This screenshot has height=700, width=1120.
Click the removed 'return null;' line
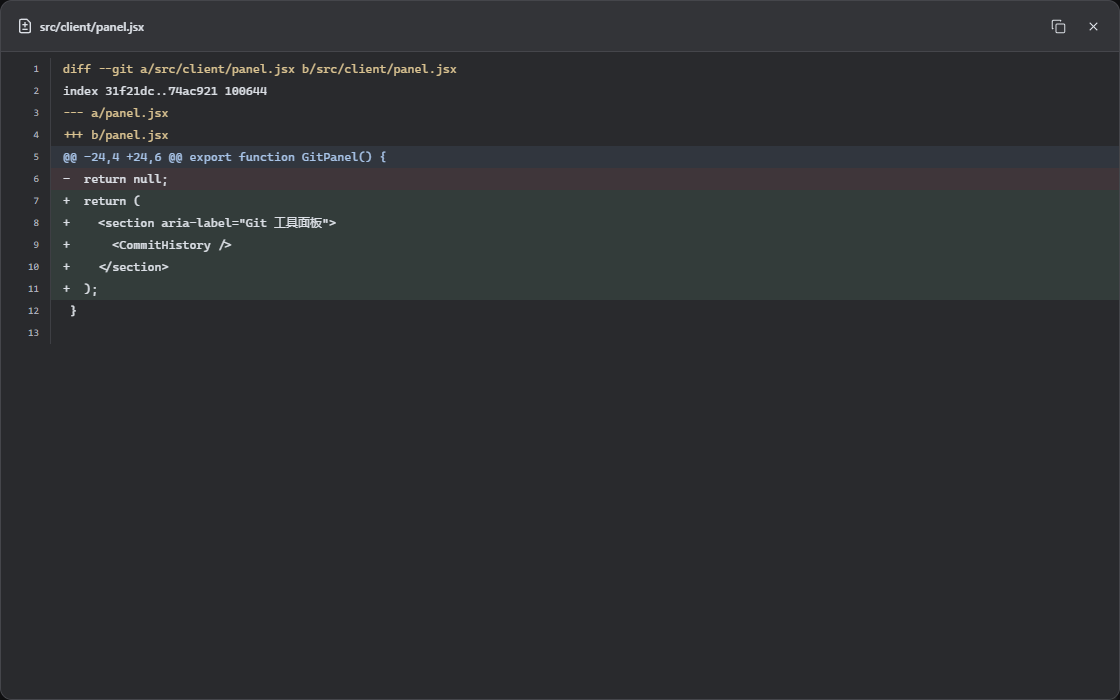click(585, 179)
